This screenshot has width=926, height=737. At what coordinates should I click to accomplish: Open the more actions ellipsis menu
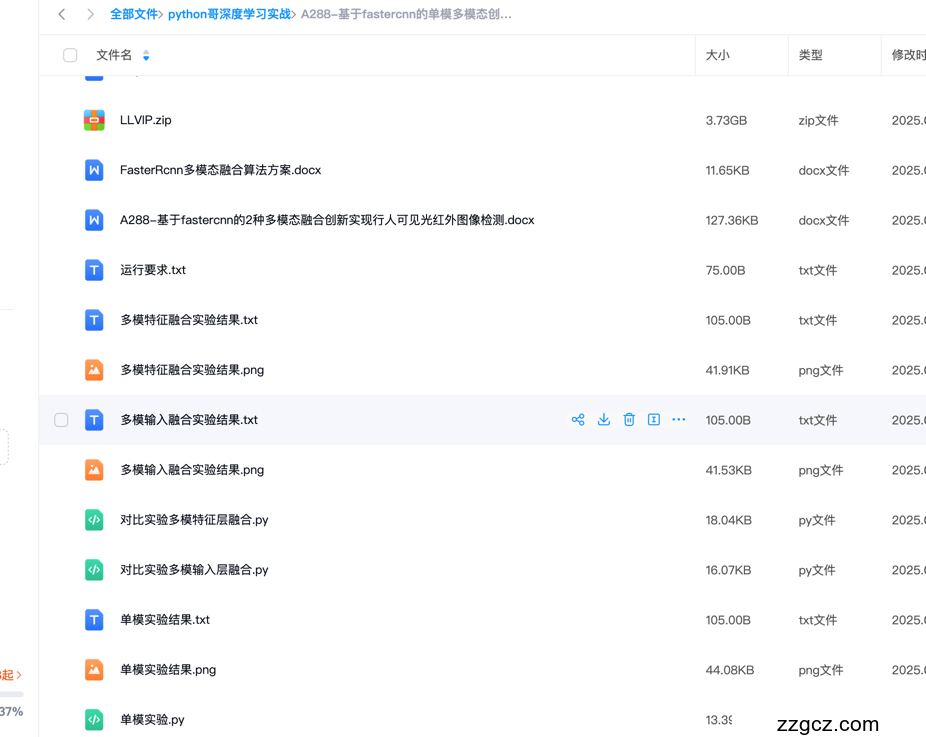coord(679,419)
